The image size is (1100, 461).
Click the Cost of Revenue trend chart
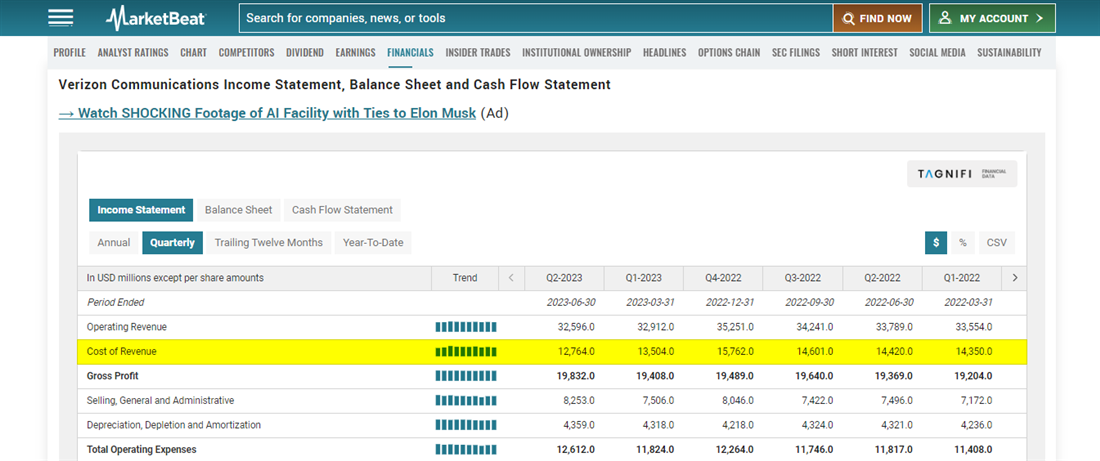coord(465,352)
